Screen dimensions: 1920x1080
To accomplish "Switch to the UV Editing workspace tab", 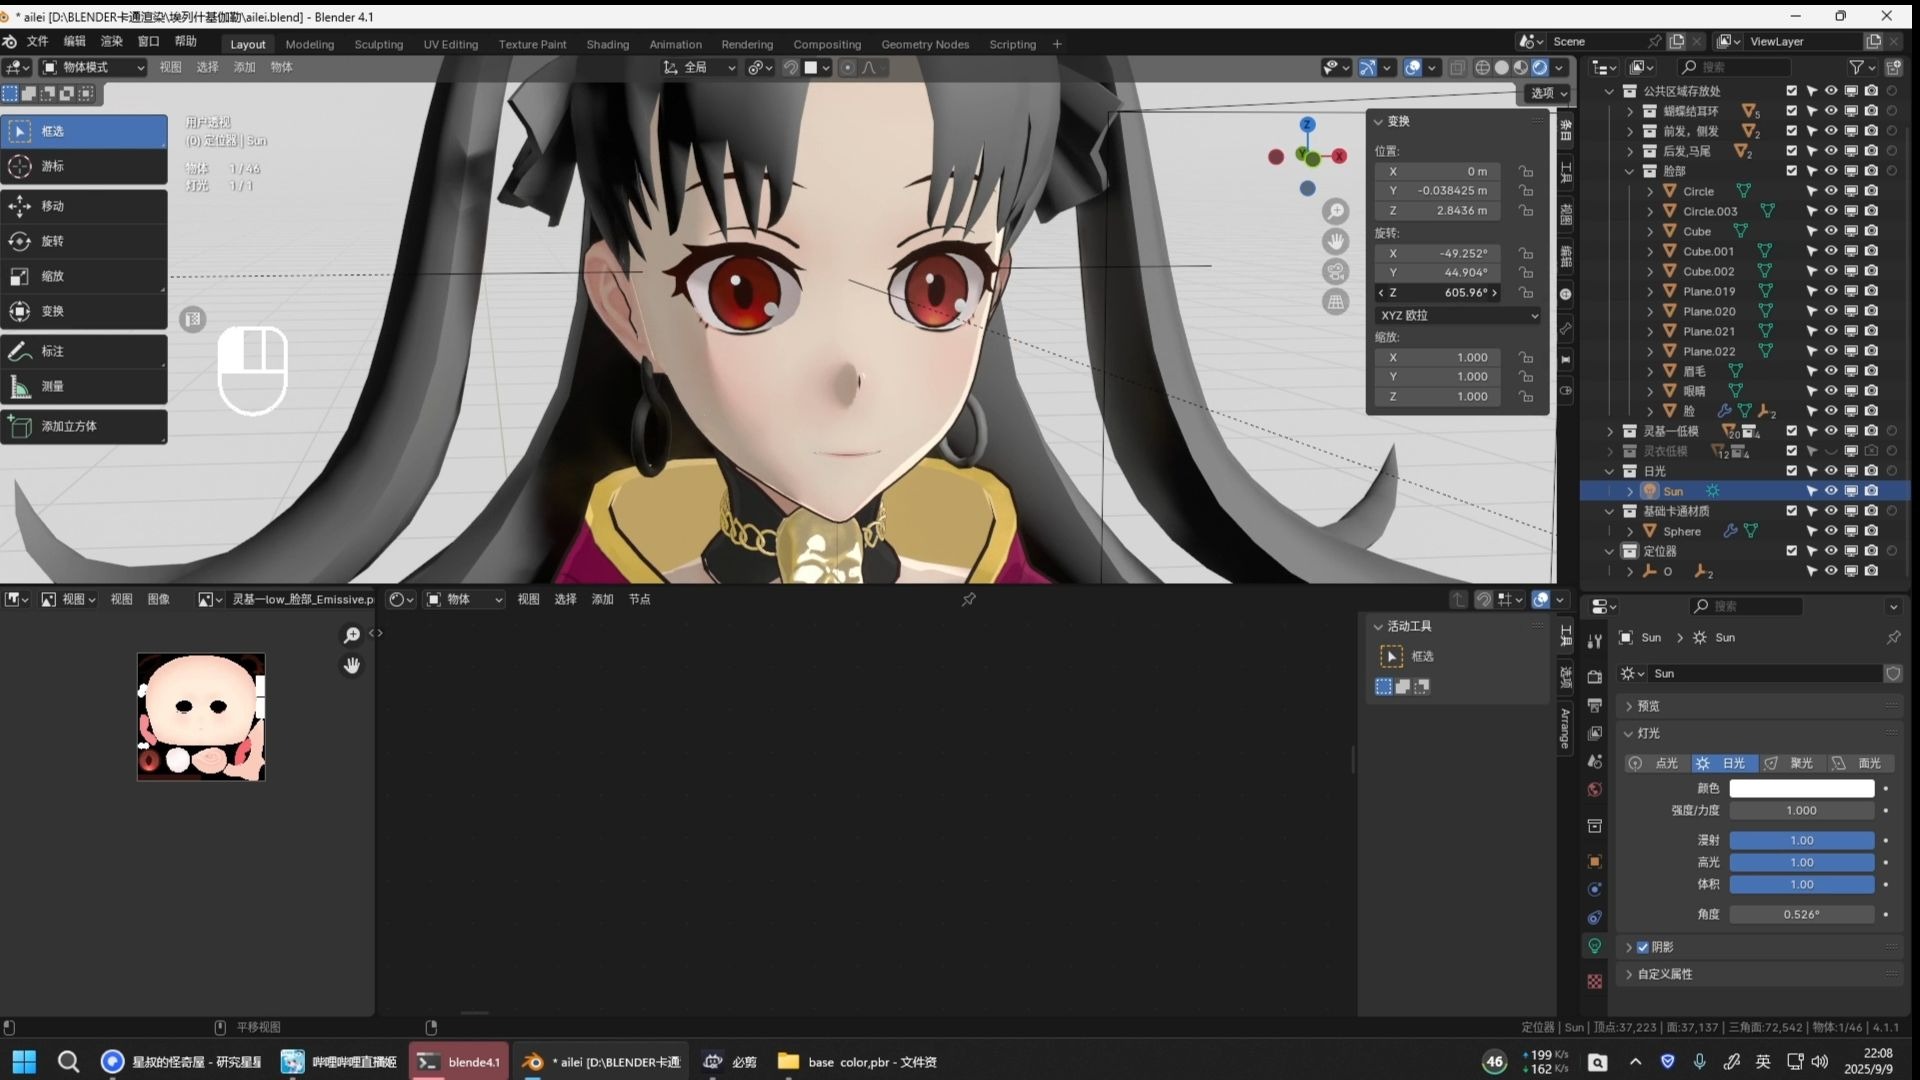I will click(x=450, y=44).
